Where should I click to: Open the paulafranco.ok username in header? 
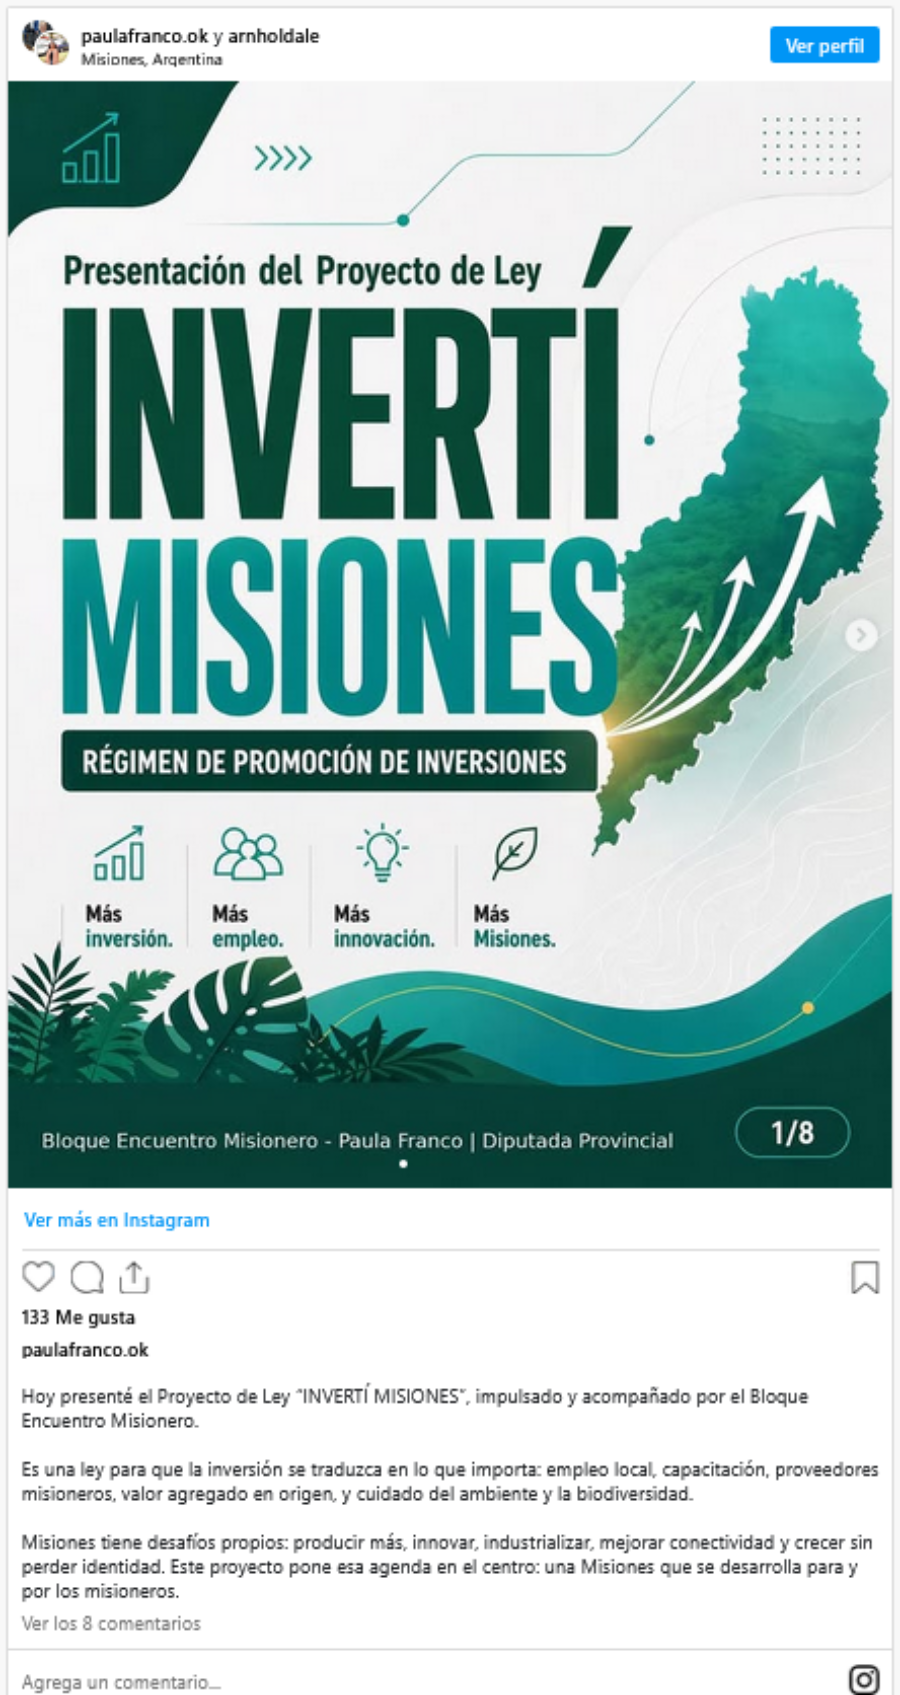click(145, 36)
